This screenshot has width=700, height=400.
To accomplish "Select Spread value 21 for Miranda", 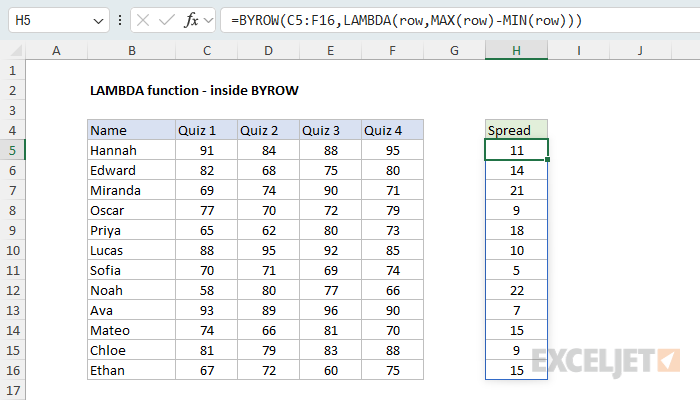I will [x=517, y=191].
